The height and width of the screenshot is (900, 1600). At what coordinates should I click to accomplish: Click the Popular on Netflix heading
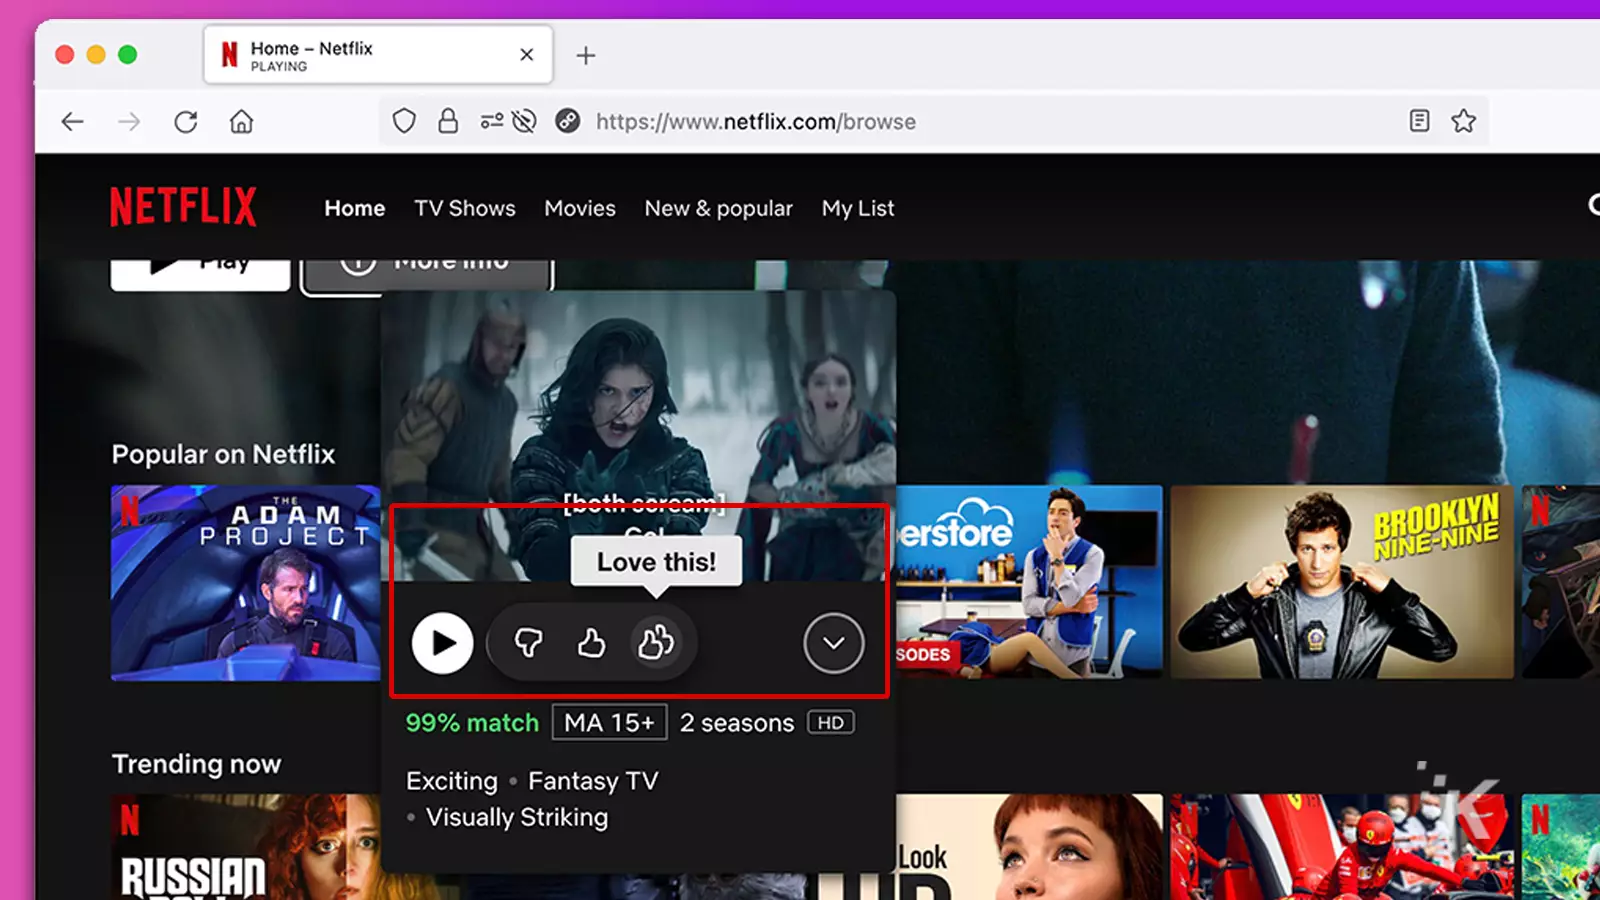[x=223, y=454]
